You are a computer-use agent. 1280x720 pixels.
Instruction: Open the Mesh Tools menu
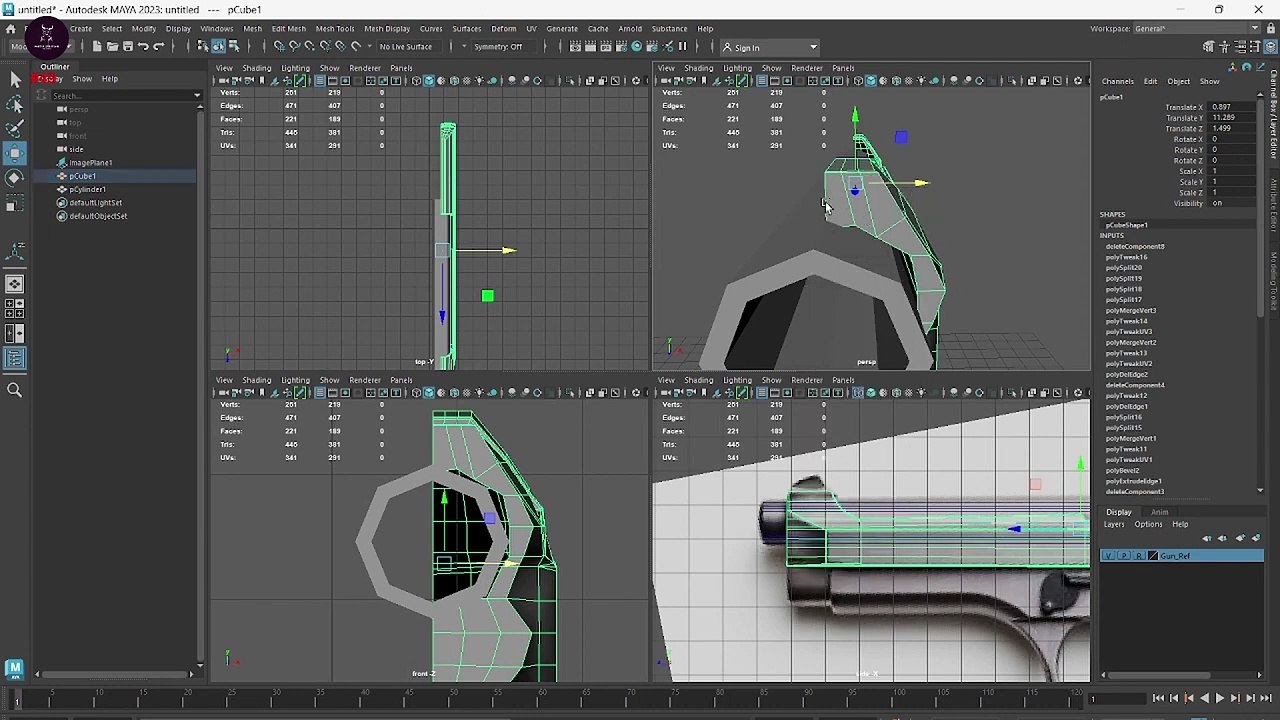tap(335, 29)
